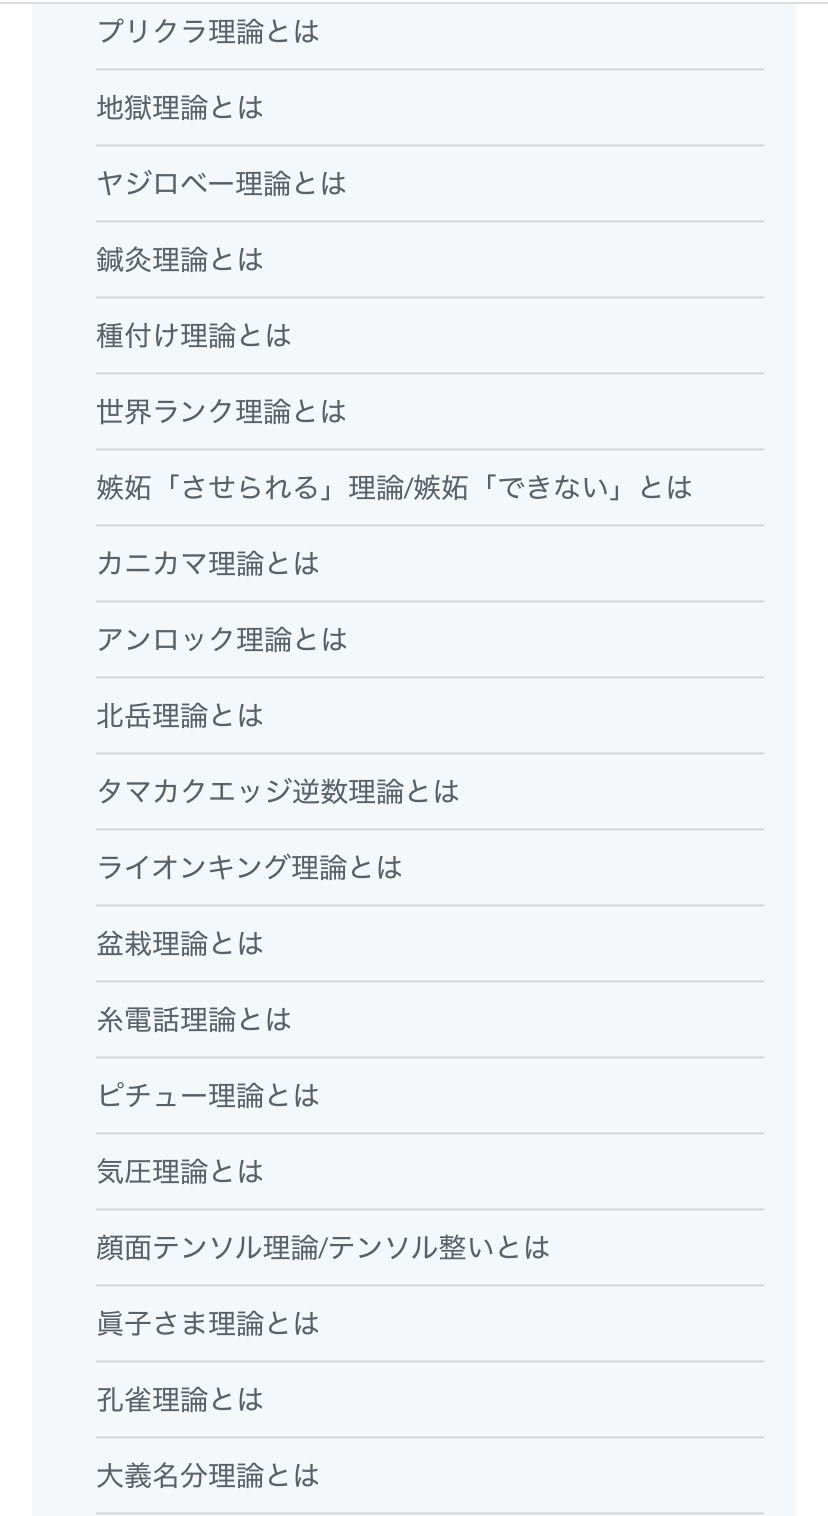828x1516 pixels.
Task: Open the 北岳理論とは entry
Action: (x=180, y=716)
